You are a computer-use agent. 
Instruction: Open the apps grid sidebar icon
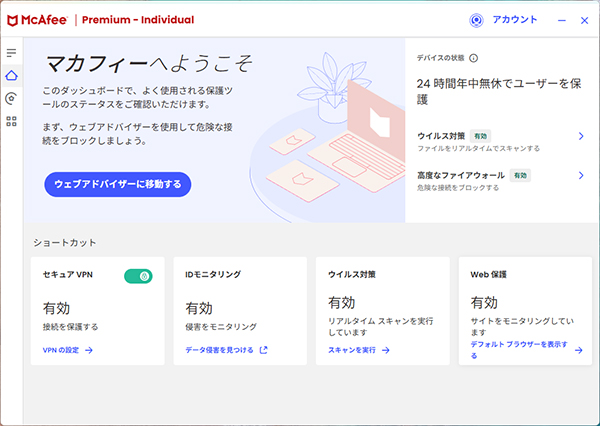11,122
